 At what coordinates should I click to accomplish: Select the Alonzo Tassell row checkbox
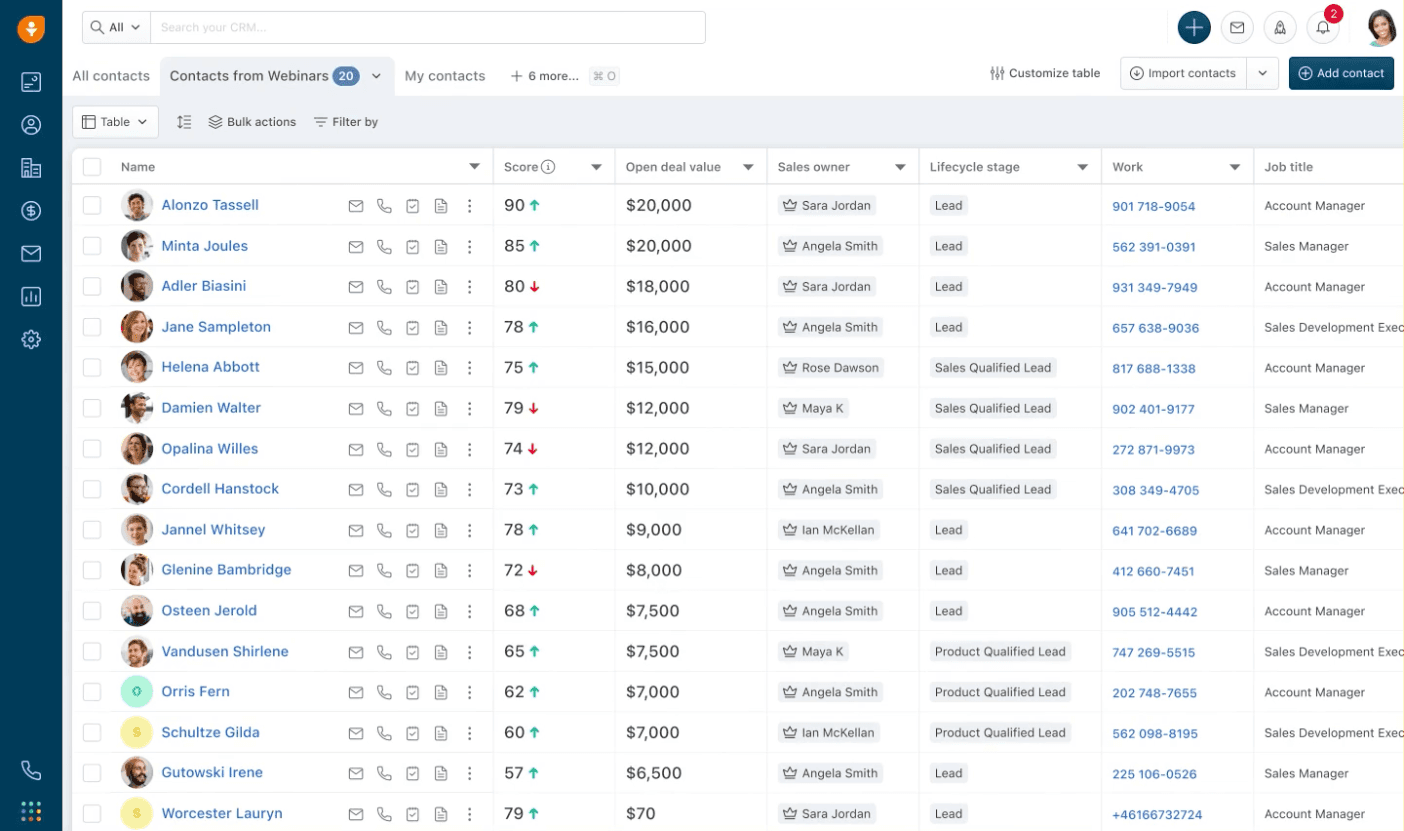(92, 205)
